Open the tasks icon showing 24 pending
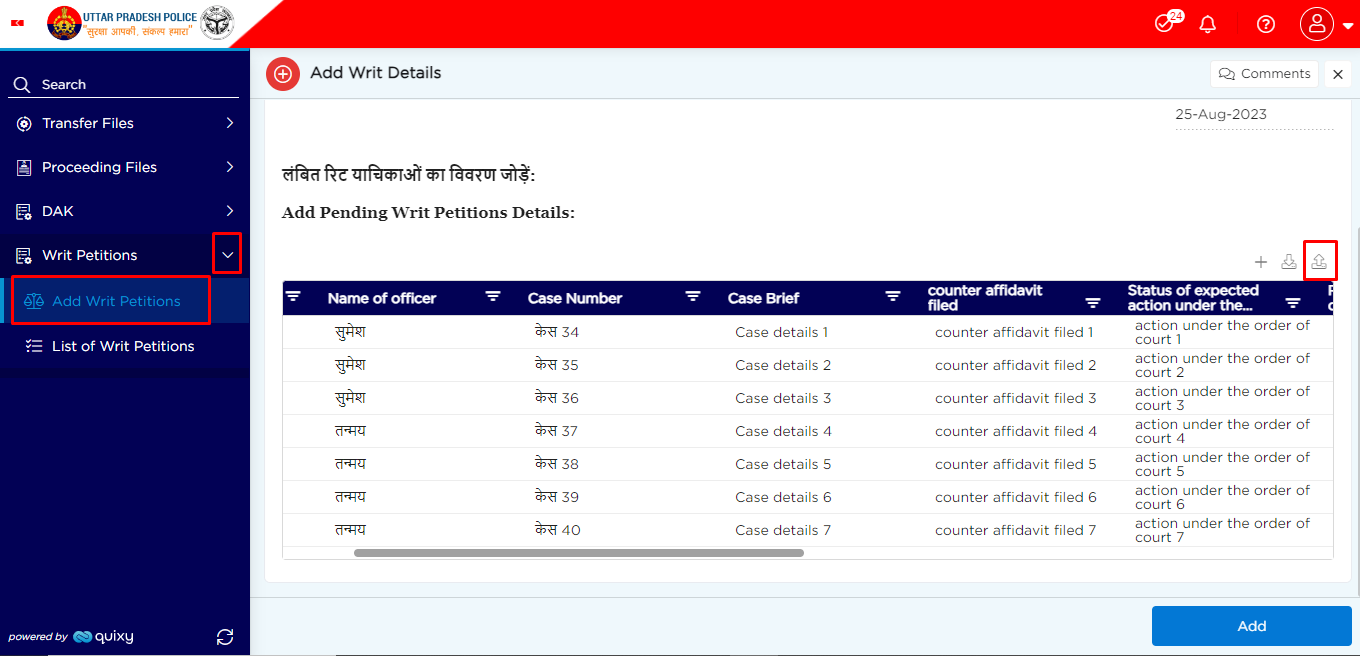 click(x=1164, y=21)
